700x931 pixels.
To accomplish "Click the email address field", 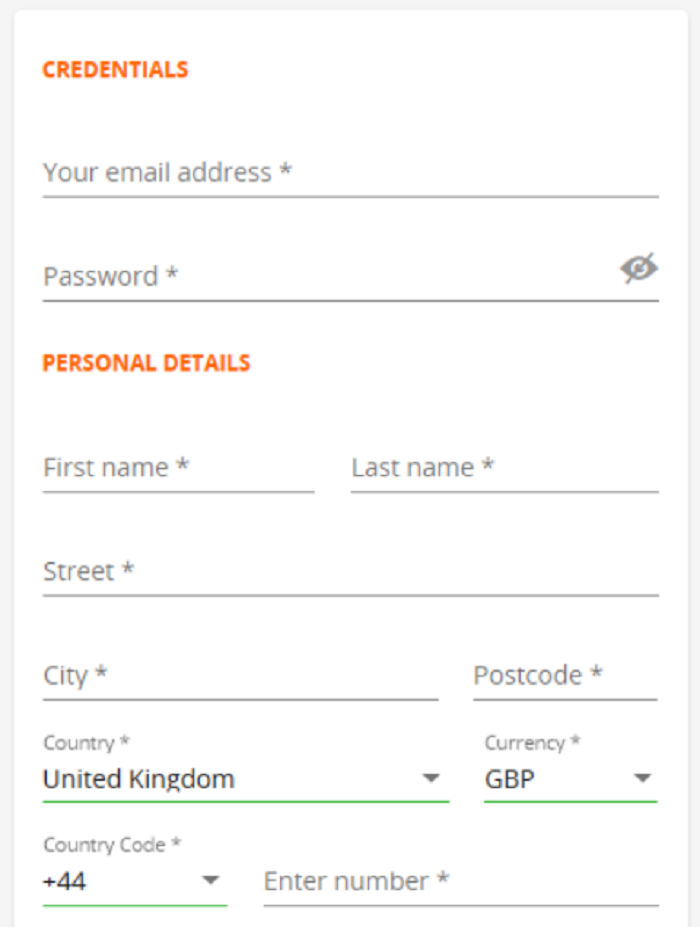I will pos(350,173).
